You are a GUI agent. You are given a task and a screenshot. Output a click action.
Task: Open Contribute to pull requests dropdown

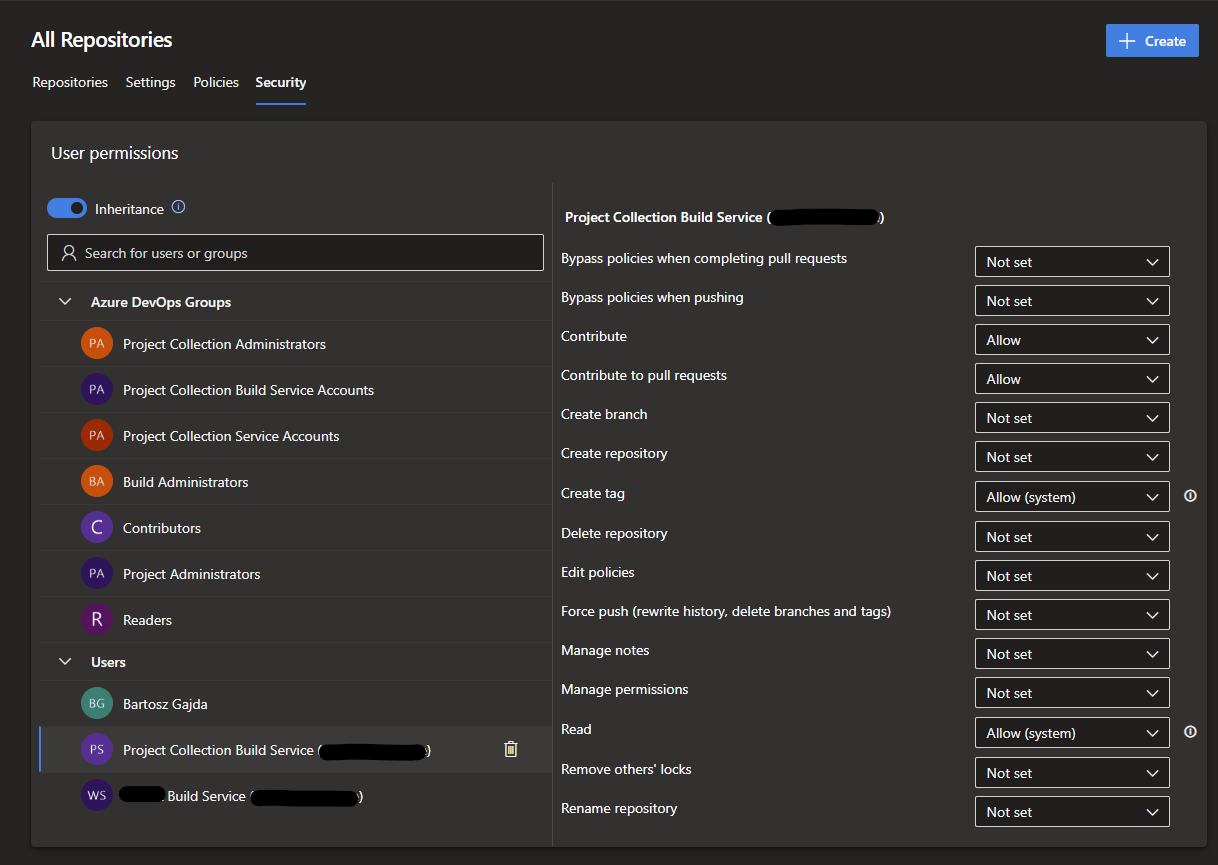tap(1072, 379)
